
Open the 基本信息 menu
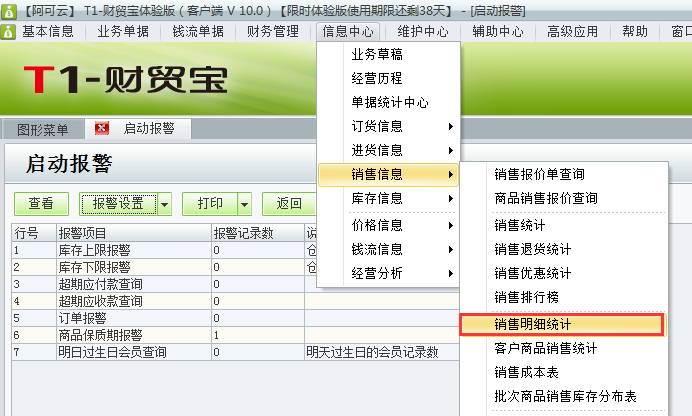48,32
